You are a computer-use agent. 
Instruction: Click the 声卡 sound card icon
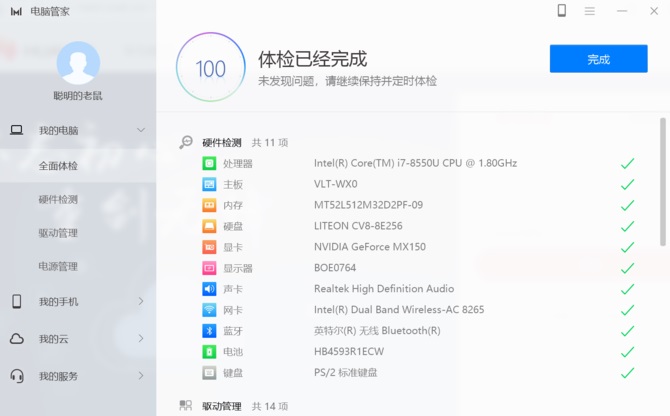point(209,289)
